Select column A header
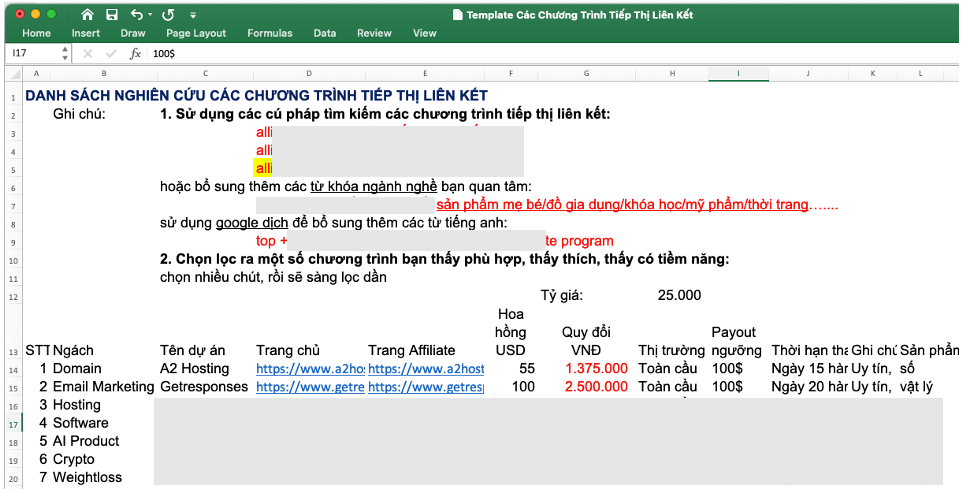Screen dimensions: 964x489 pyautogui.click(x=37, y=73)
